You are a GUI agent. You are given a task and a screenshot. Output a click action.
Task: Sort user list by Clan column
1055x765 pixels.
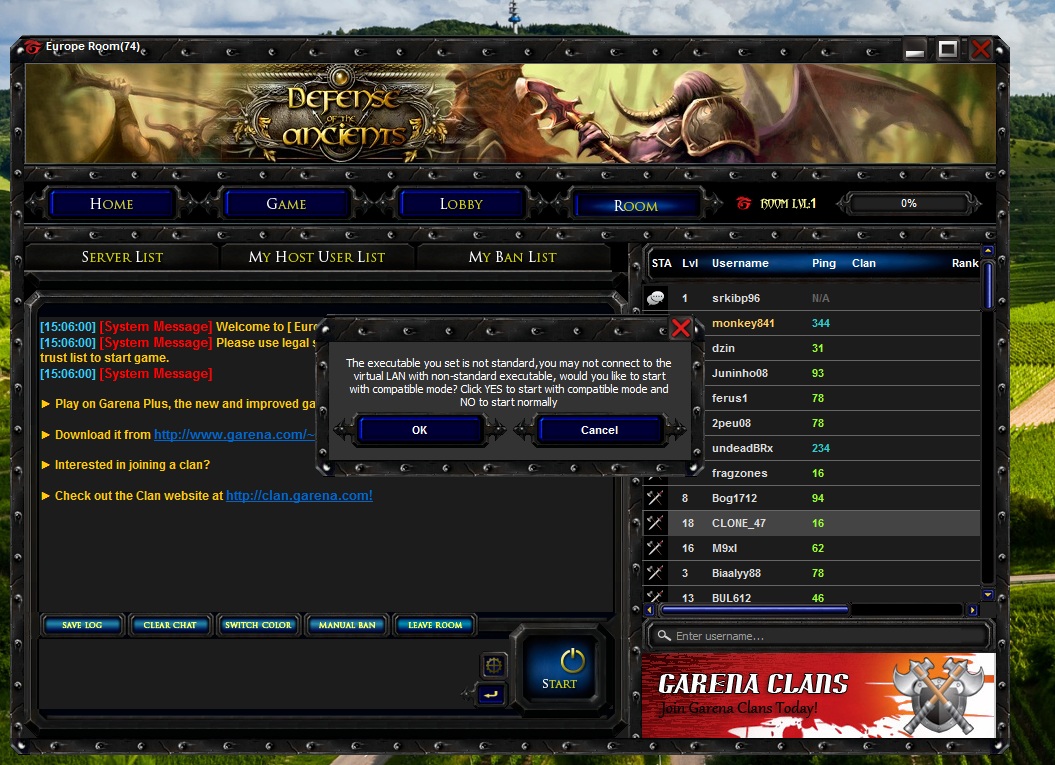864,263
